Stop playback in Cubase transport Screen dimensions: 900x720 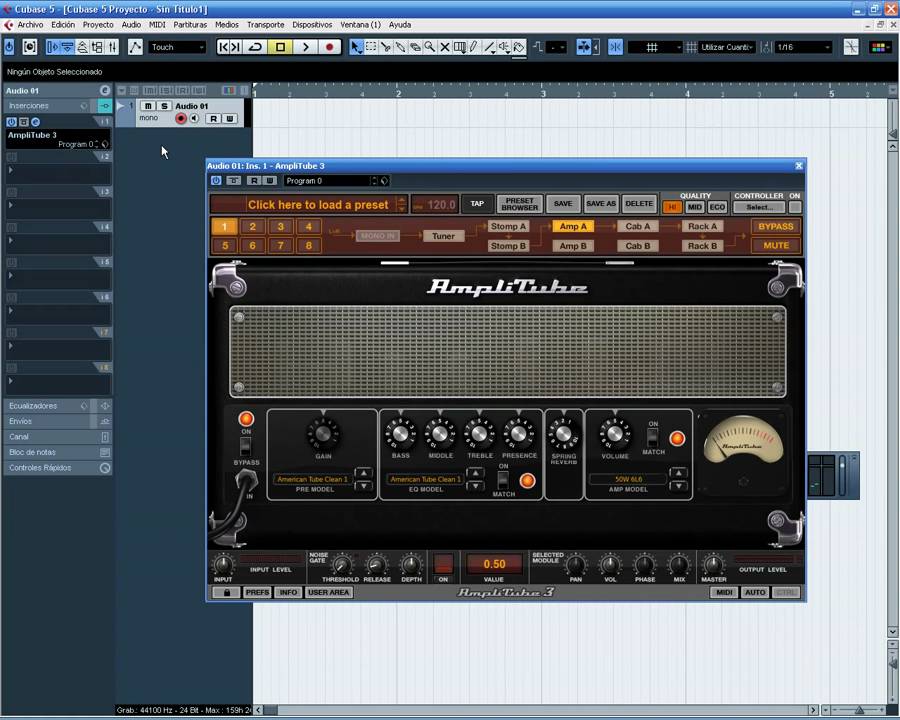pos(280,47)
